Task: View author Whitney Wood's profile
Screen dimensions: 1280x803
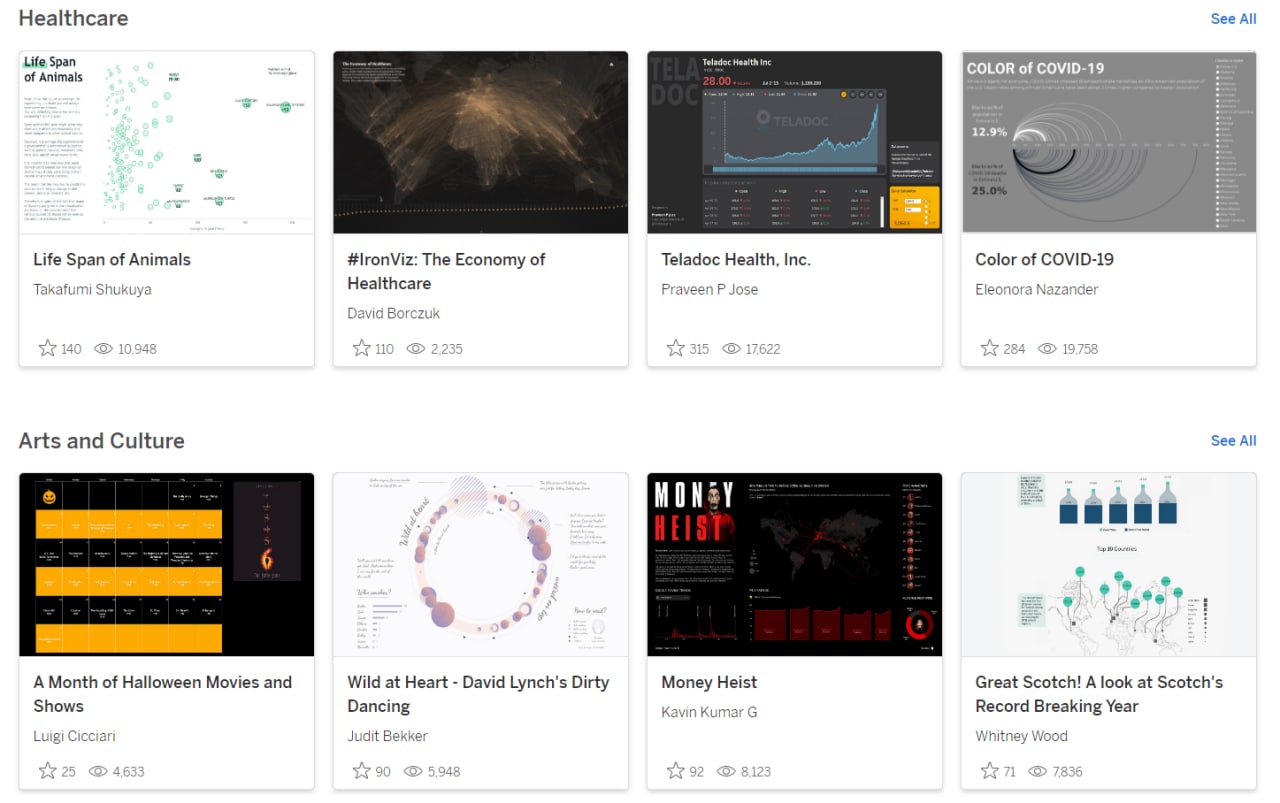Action: [1021, 736]
